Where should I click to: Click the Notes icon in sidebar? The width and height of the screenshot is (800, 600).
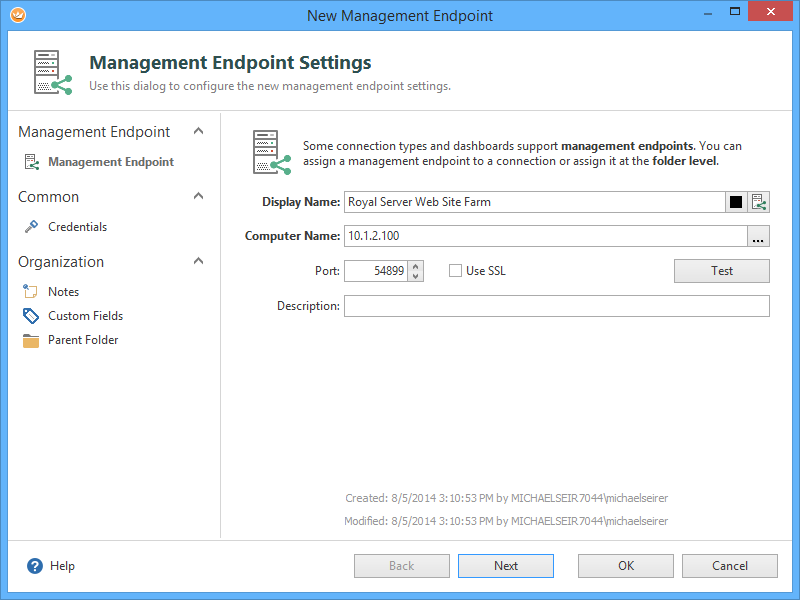pos(31,292)
